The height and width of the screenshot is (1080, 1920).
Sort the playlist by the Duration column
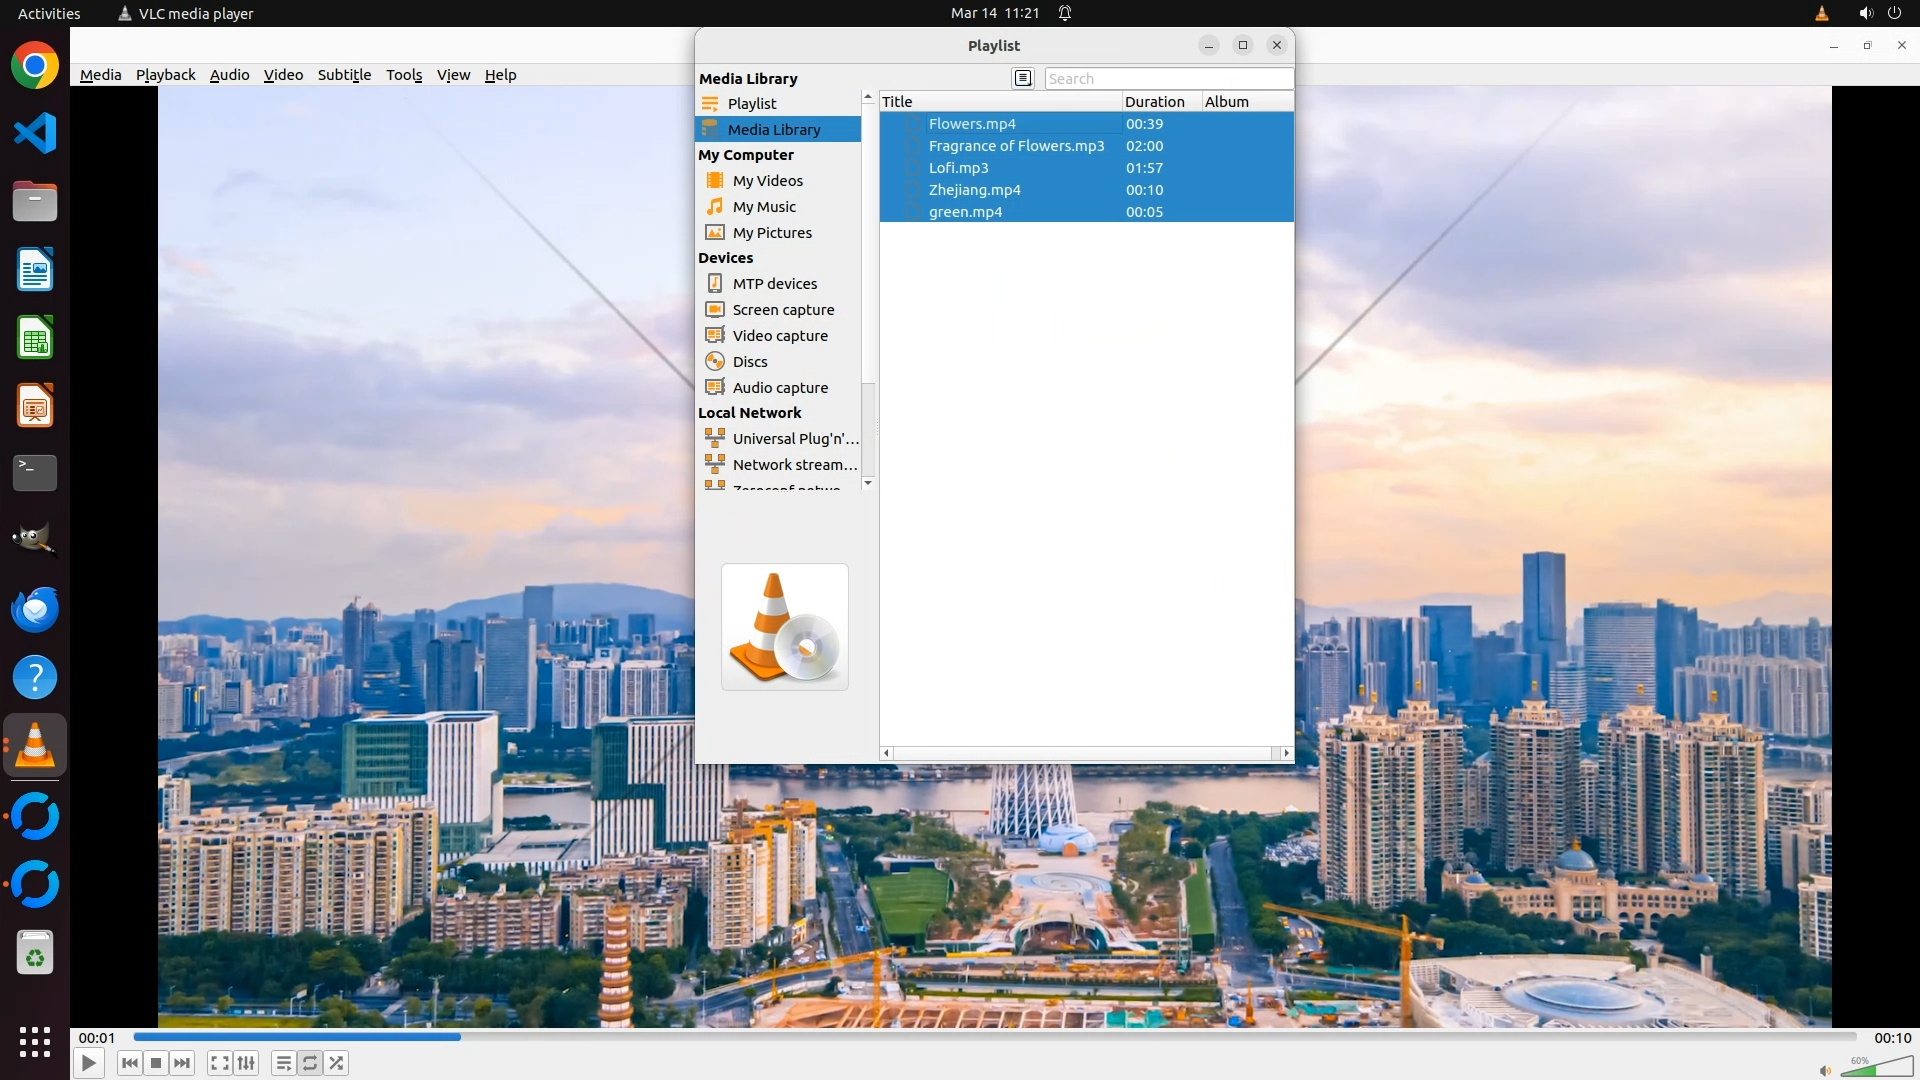(x=1155, y=102)
